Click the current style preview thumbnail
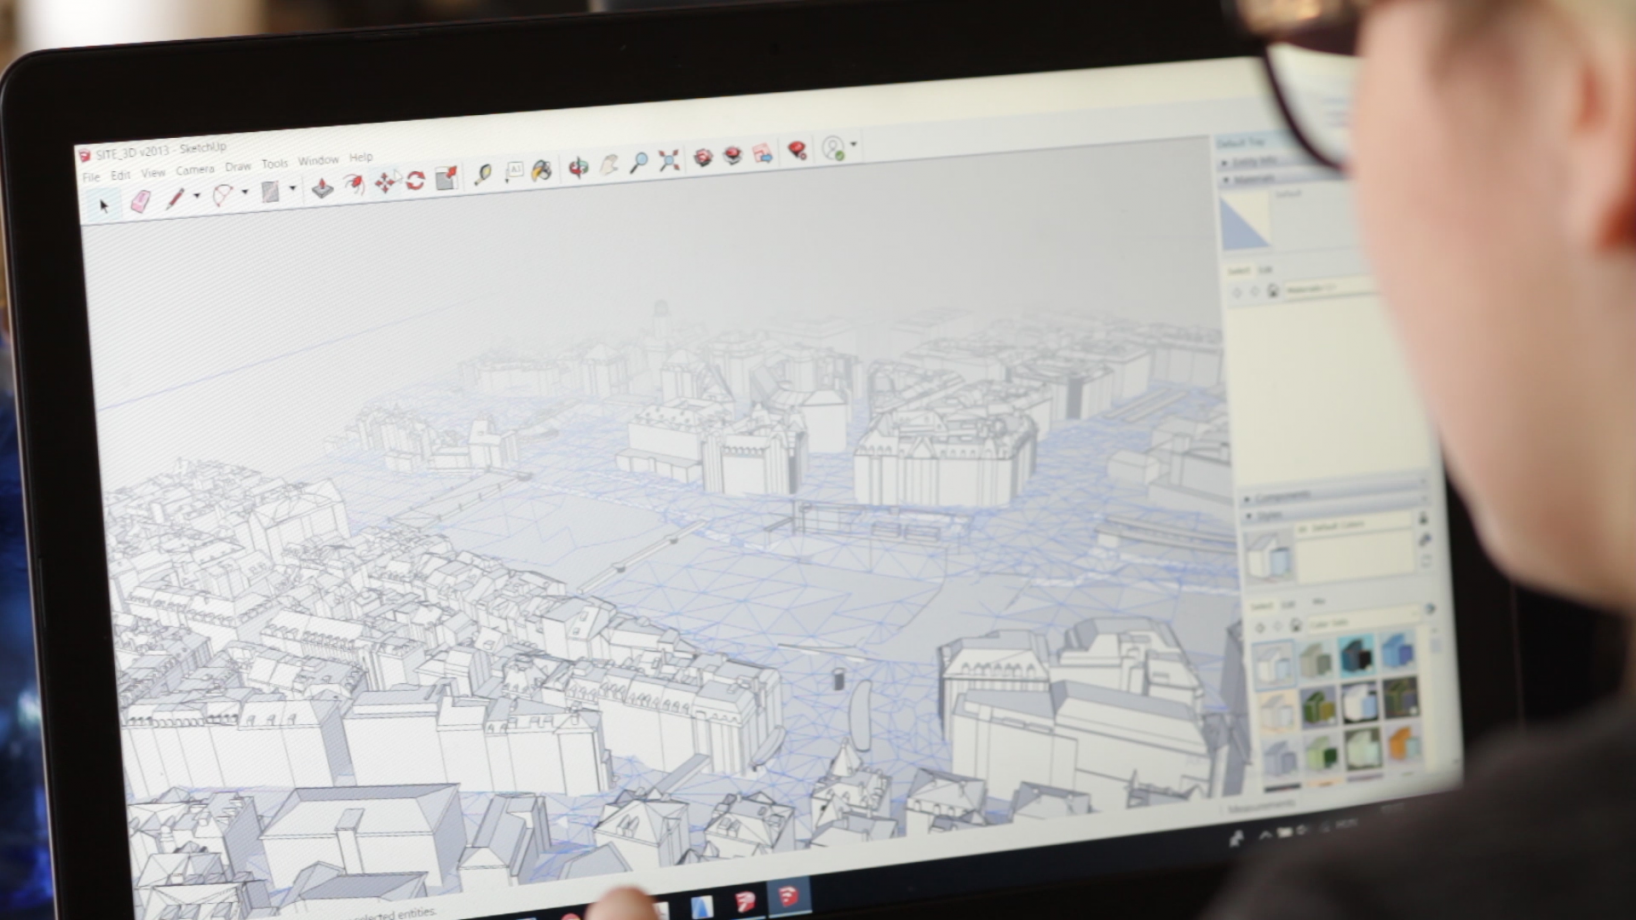The width and height of the screenshot is (1636, 920). tap(1268, 556)
